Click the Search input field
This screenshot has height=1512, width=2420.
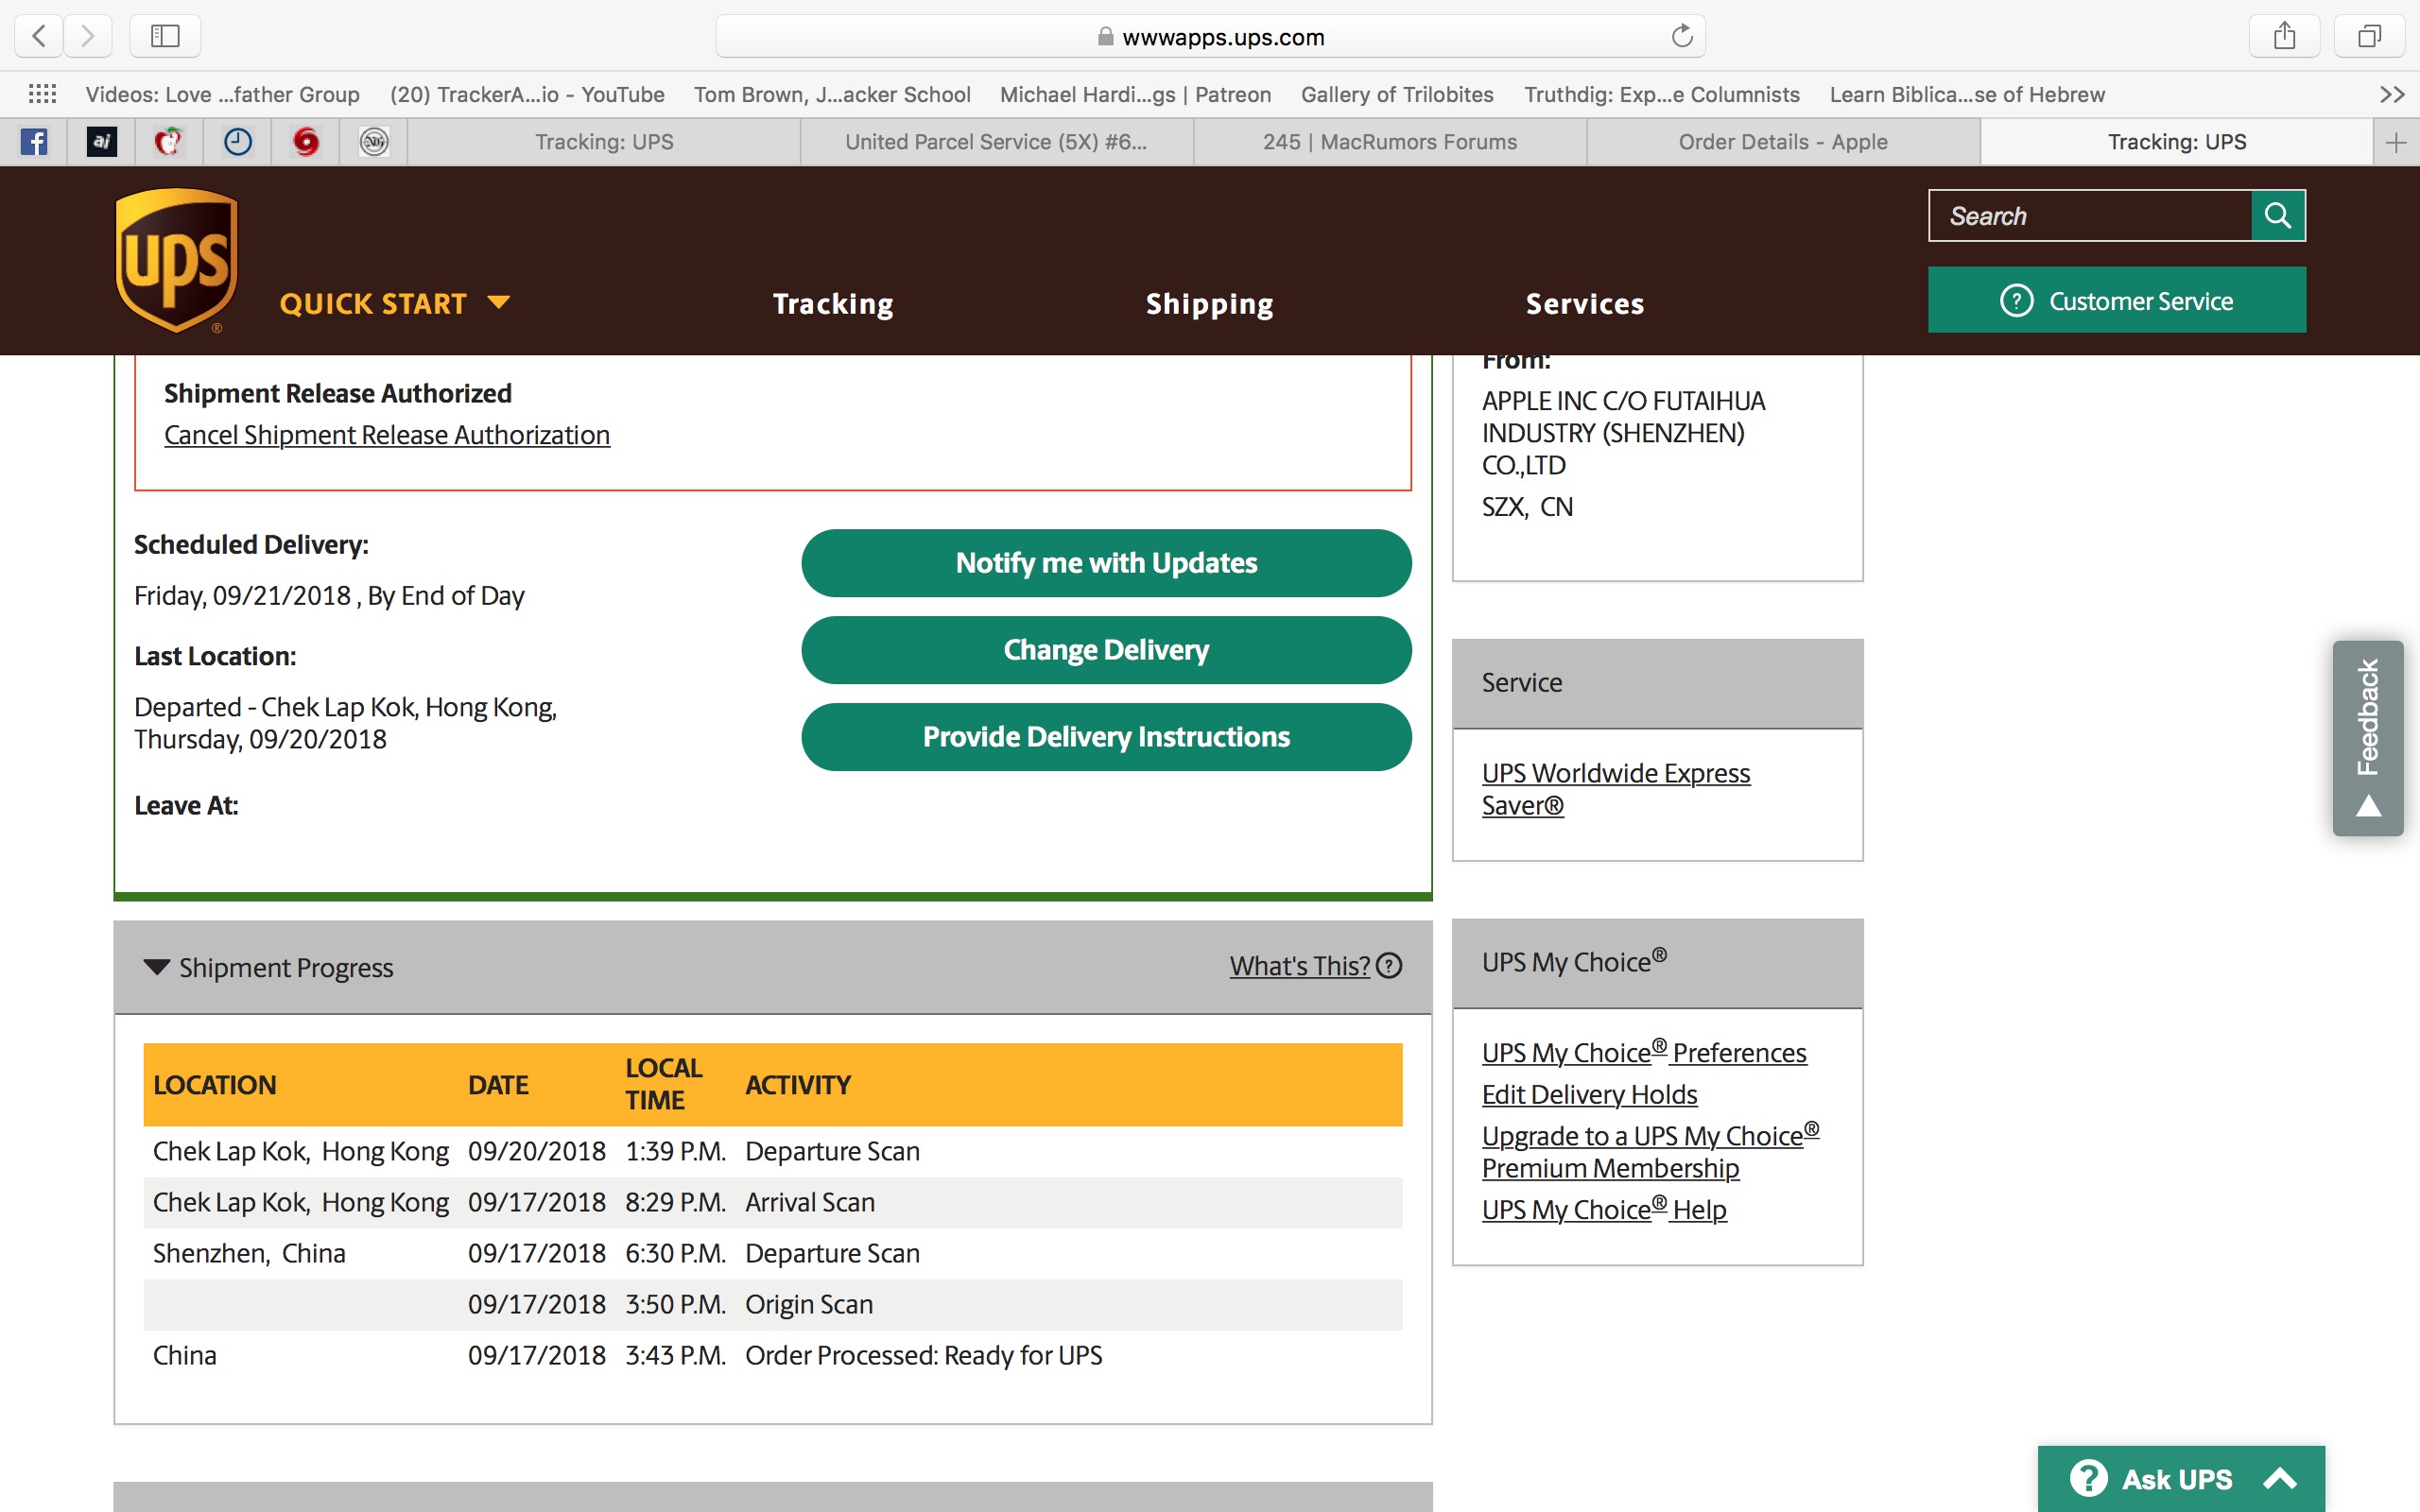pyautogui.click(x=2090, y=215)
